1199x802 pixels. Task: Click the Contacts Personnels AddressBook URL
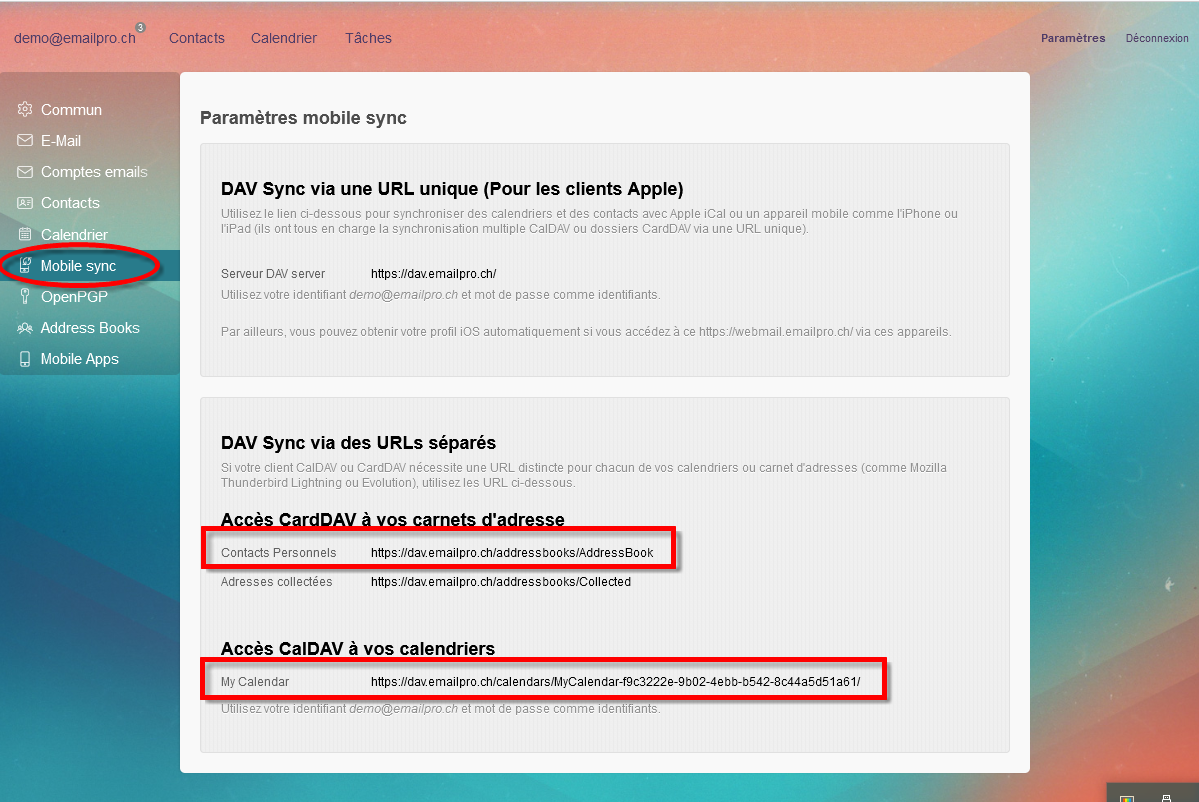point(512,553)
